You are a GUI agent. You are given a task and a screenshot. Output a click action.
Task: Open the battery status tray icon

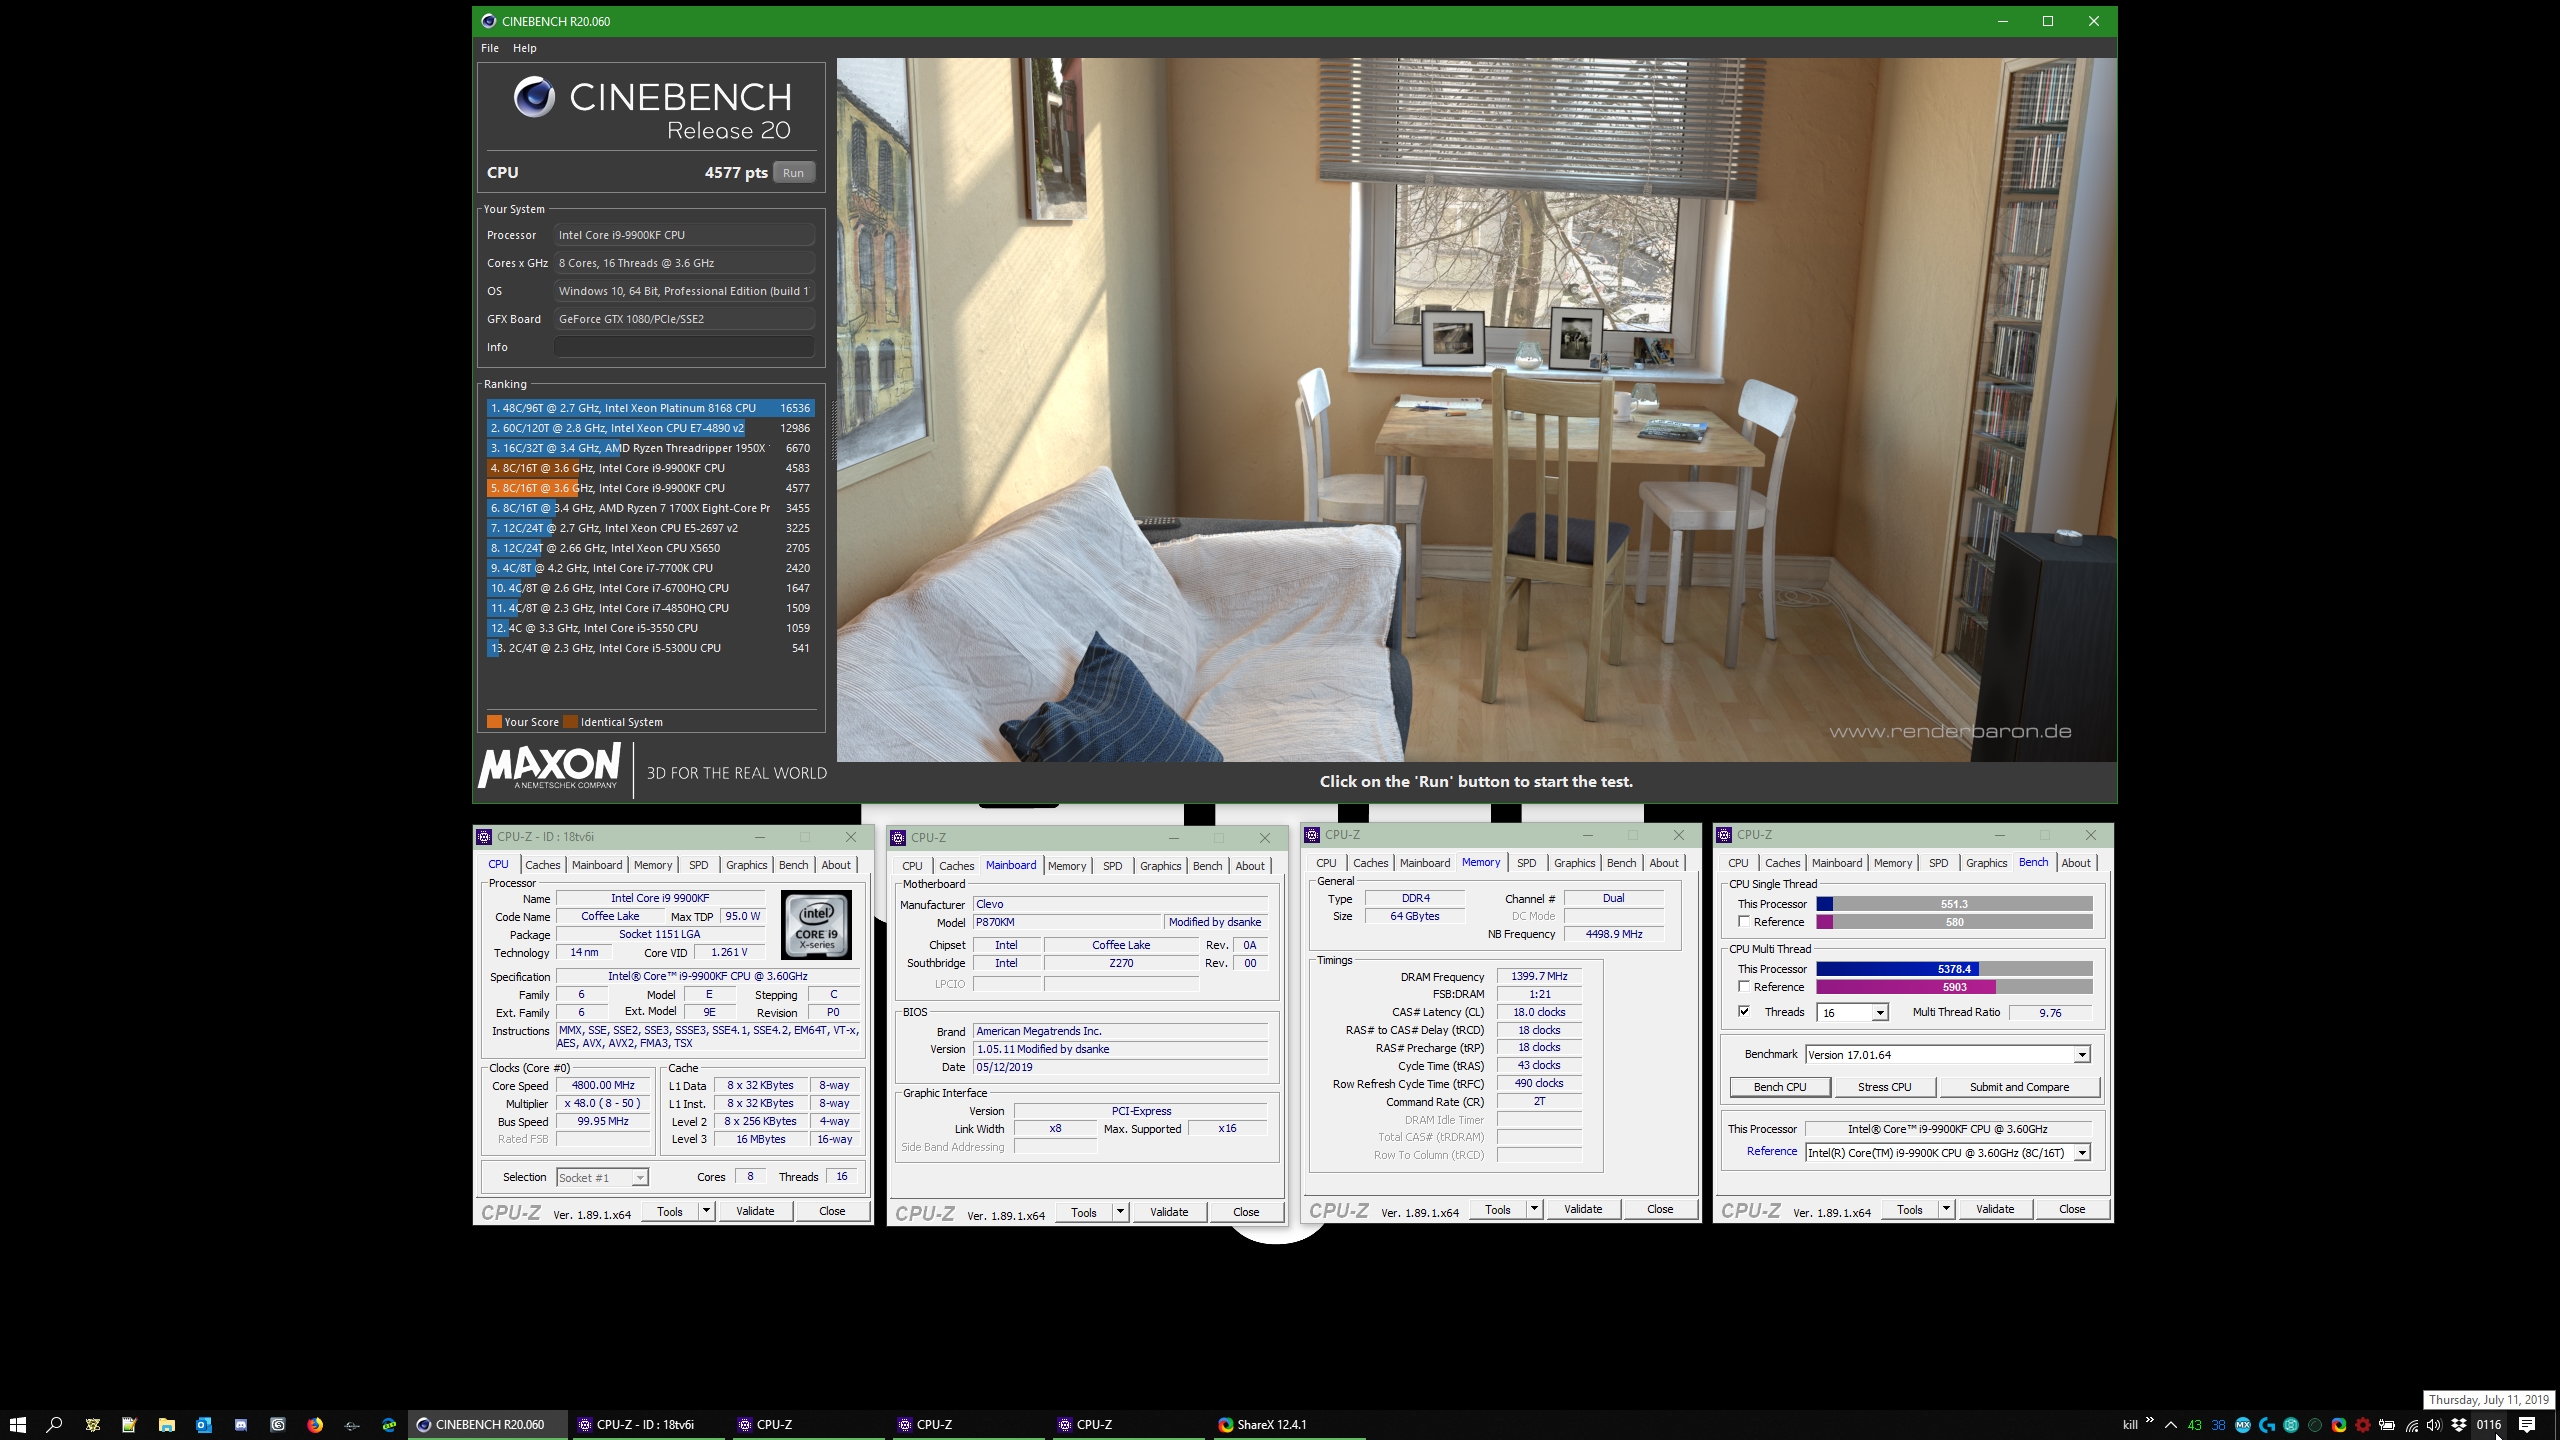(2387, 1425)
